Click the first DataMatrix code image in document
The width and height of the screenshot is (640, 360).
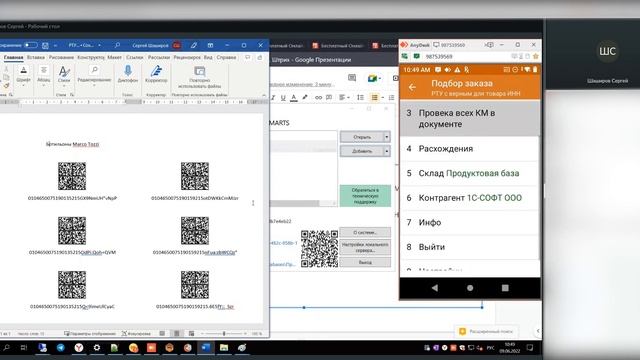(72, 176)
